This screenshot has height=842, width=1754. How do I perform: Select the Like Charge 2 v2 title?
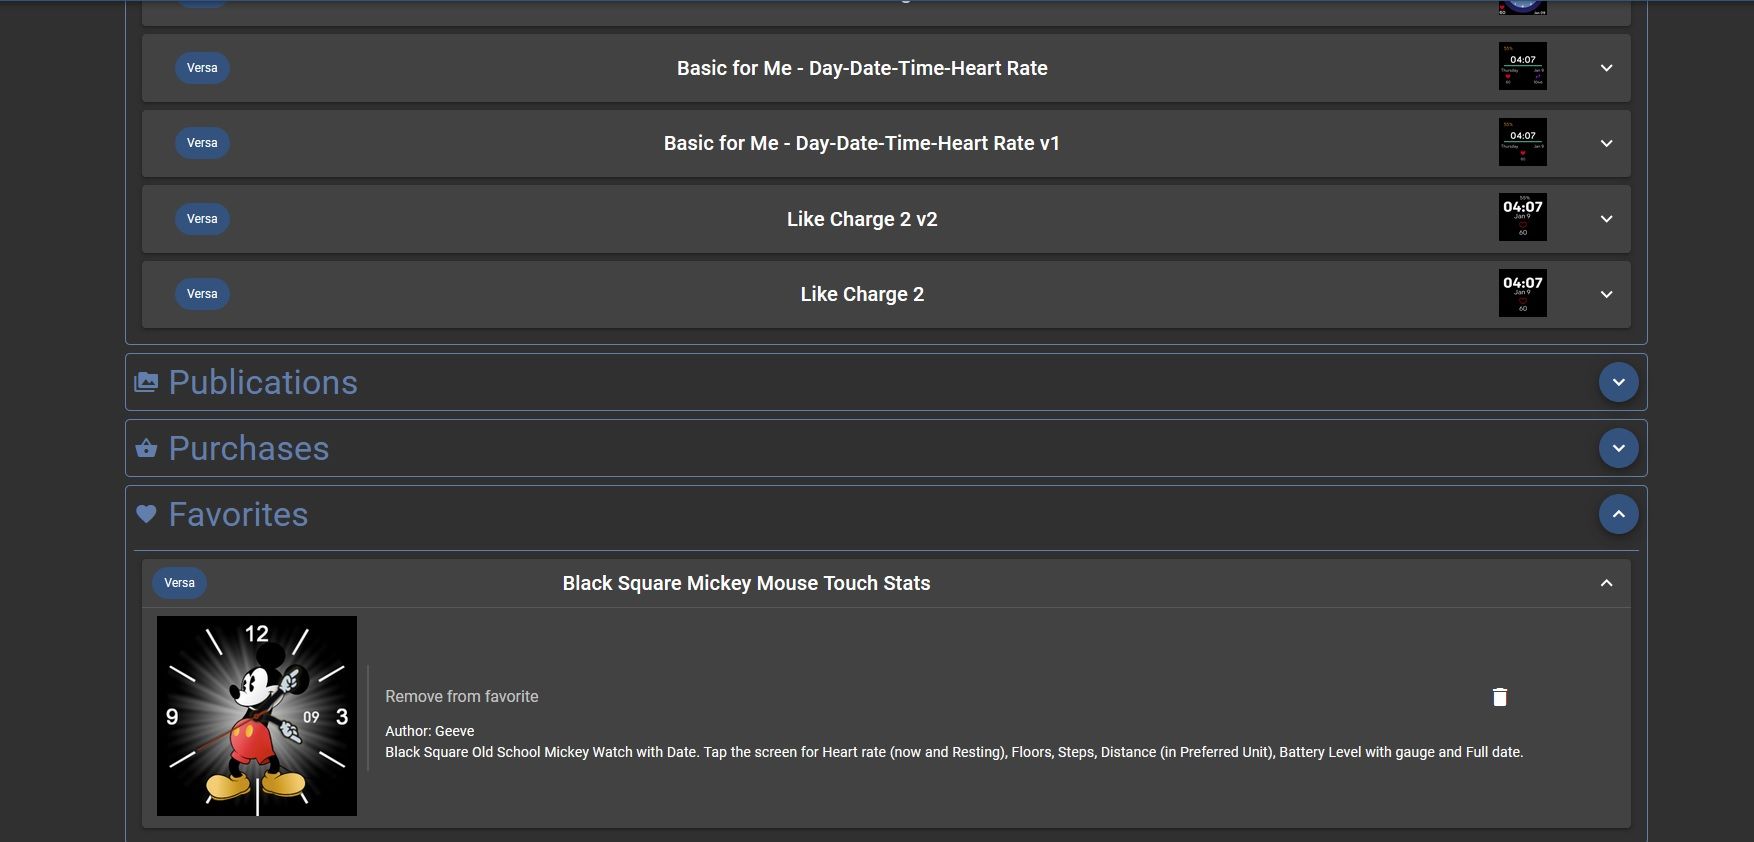[x=862, y=219]
